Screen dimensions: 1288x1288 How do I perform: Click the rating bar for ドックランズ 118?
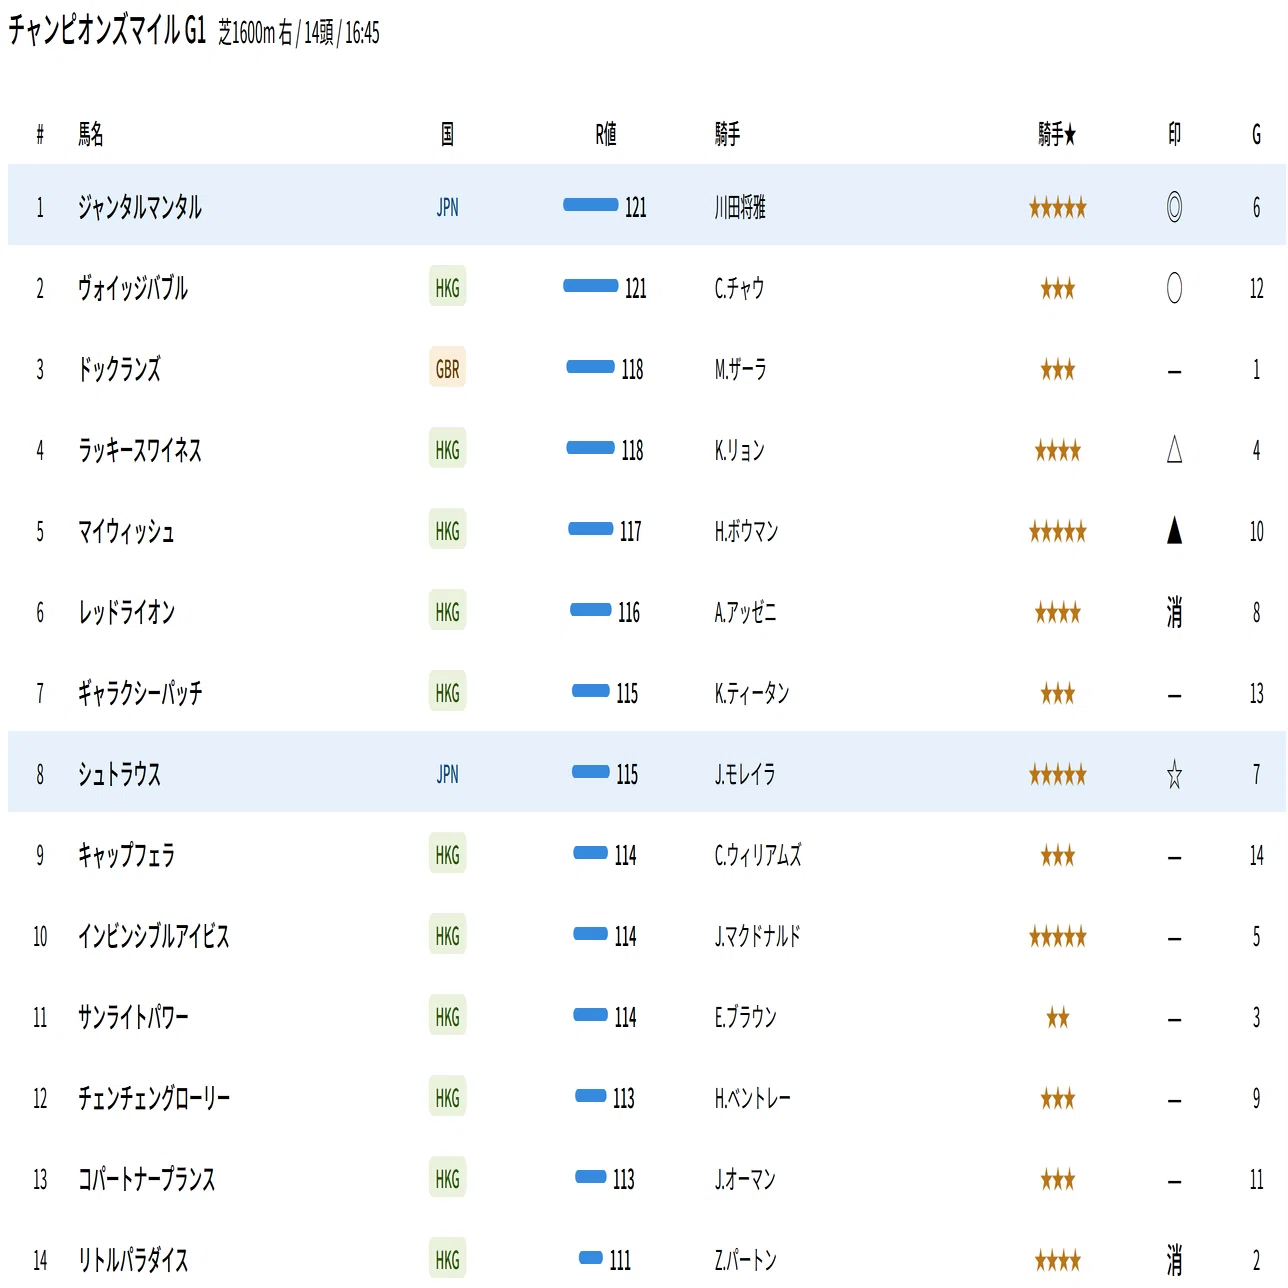[x=591, y=367]
